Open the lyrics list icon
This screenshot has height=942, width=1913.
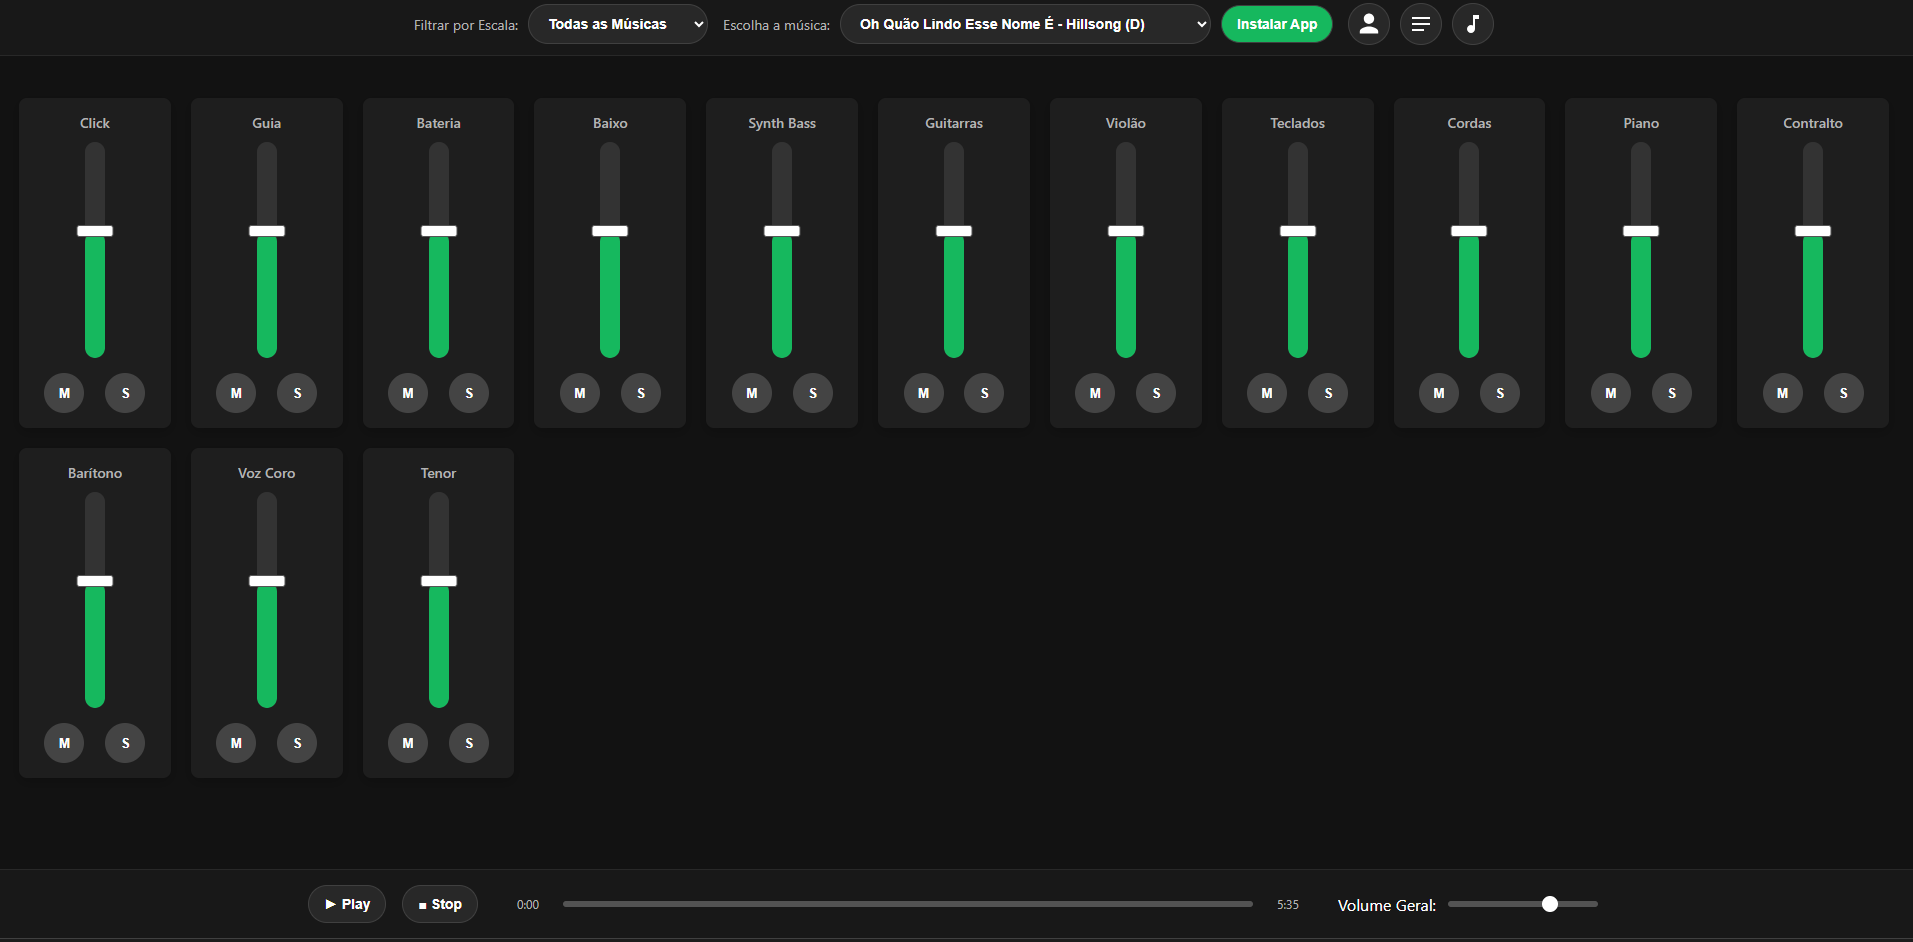pos(1420,24)
